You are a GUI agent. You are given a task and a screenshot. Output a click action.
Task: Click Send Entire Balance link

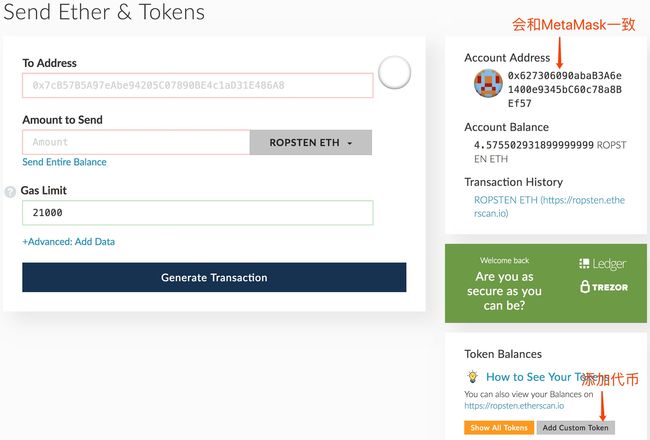(64, 162)
